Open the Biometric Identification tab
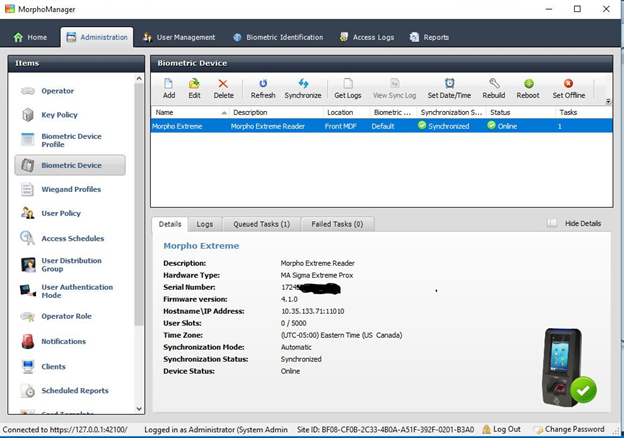 click(278, 37)
